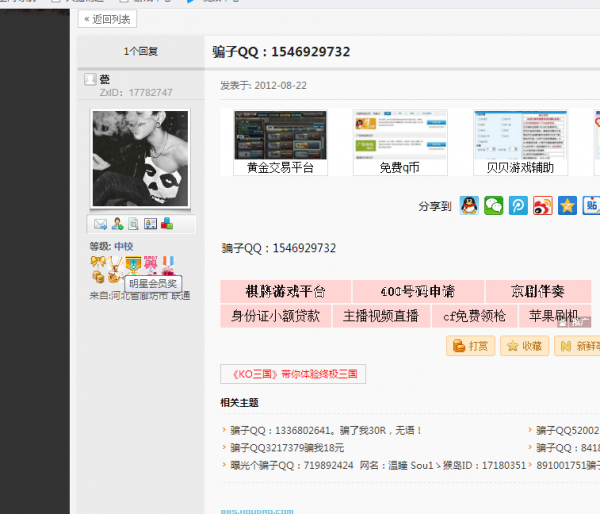600x514 pixels.
Task: Share to Tencent Pengyou blue icon
Action: (518, 206)
